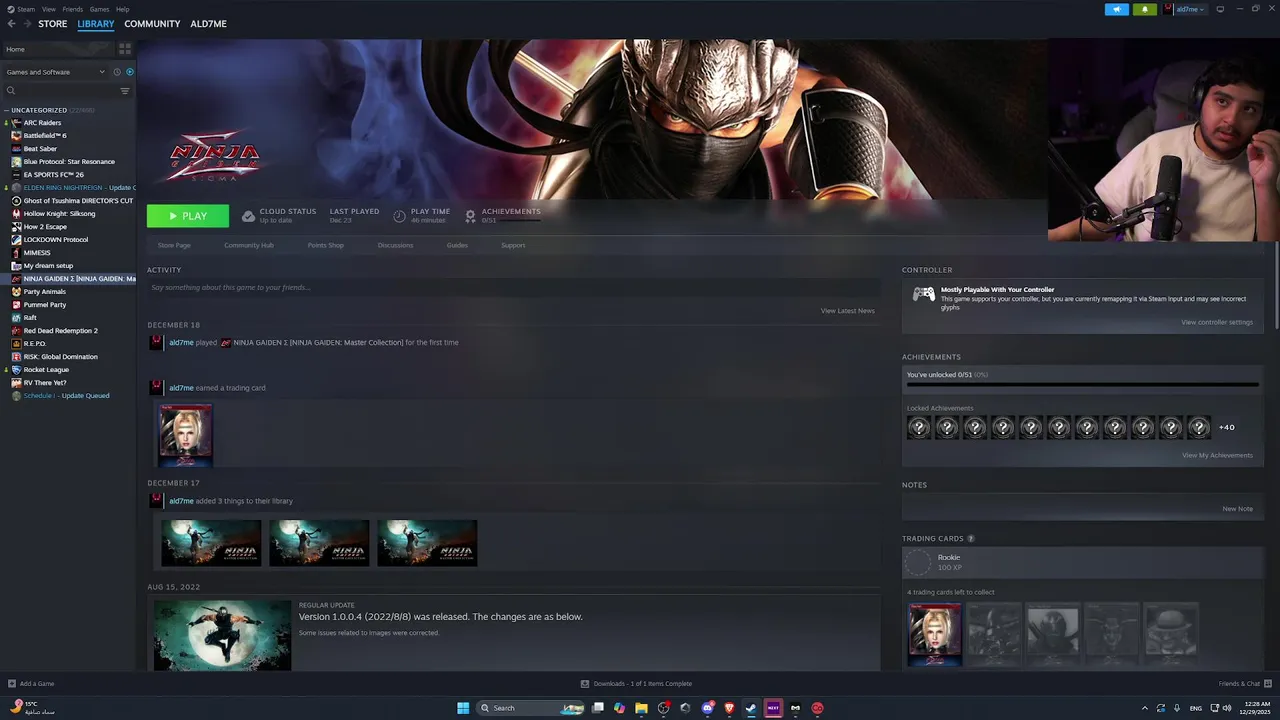Open Add a Game plus icon

pos(12,684)
